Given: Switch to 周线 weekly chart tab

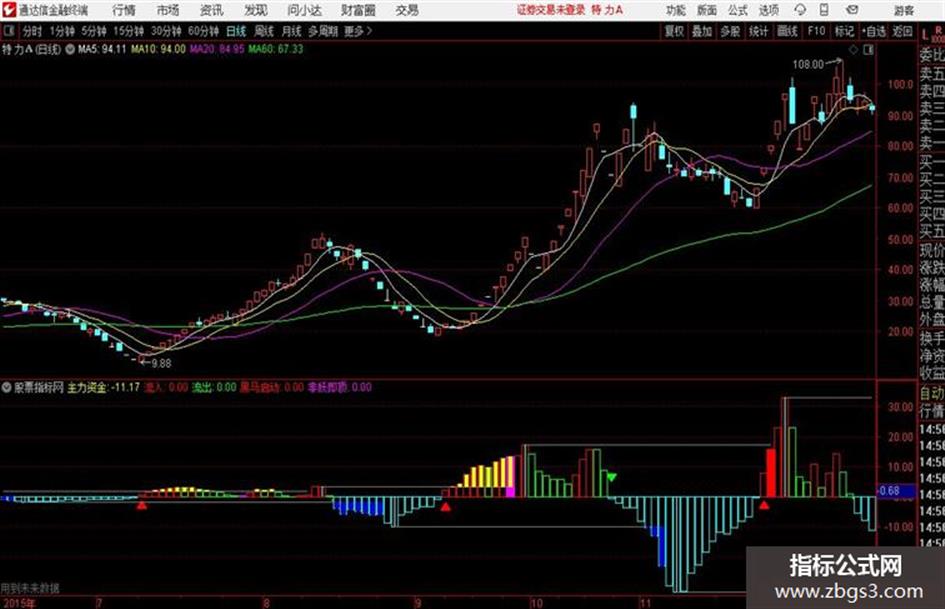Looking at the screenshot, I should (264, 31).
